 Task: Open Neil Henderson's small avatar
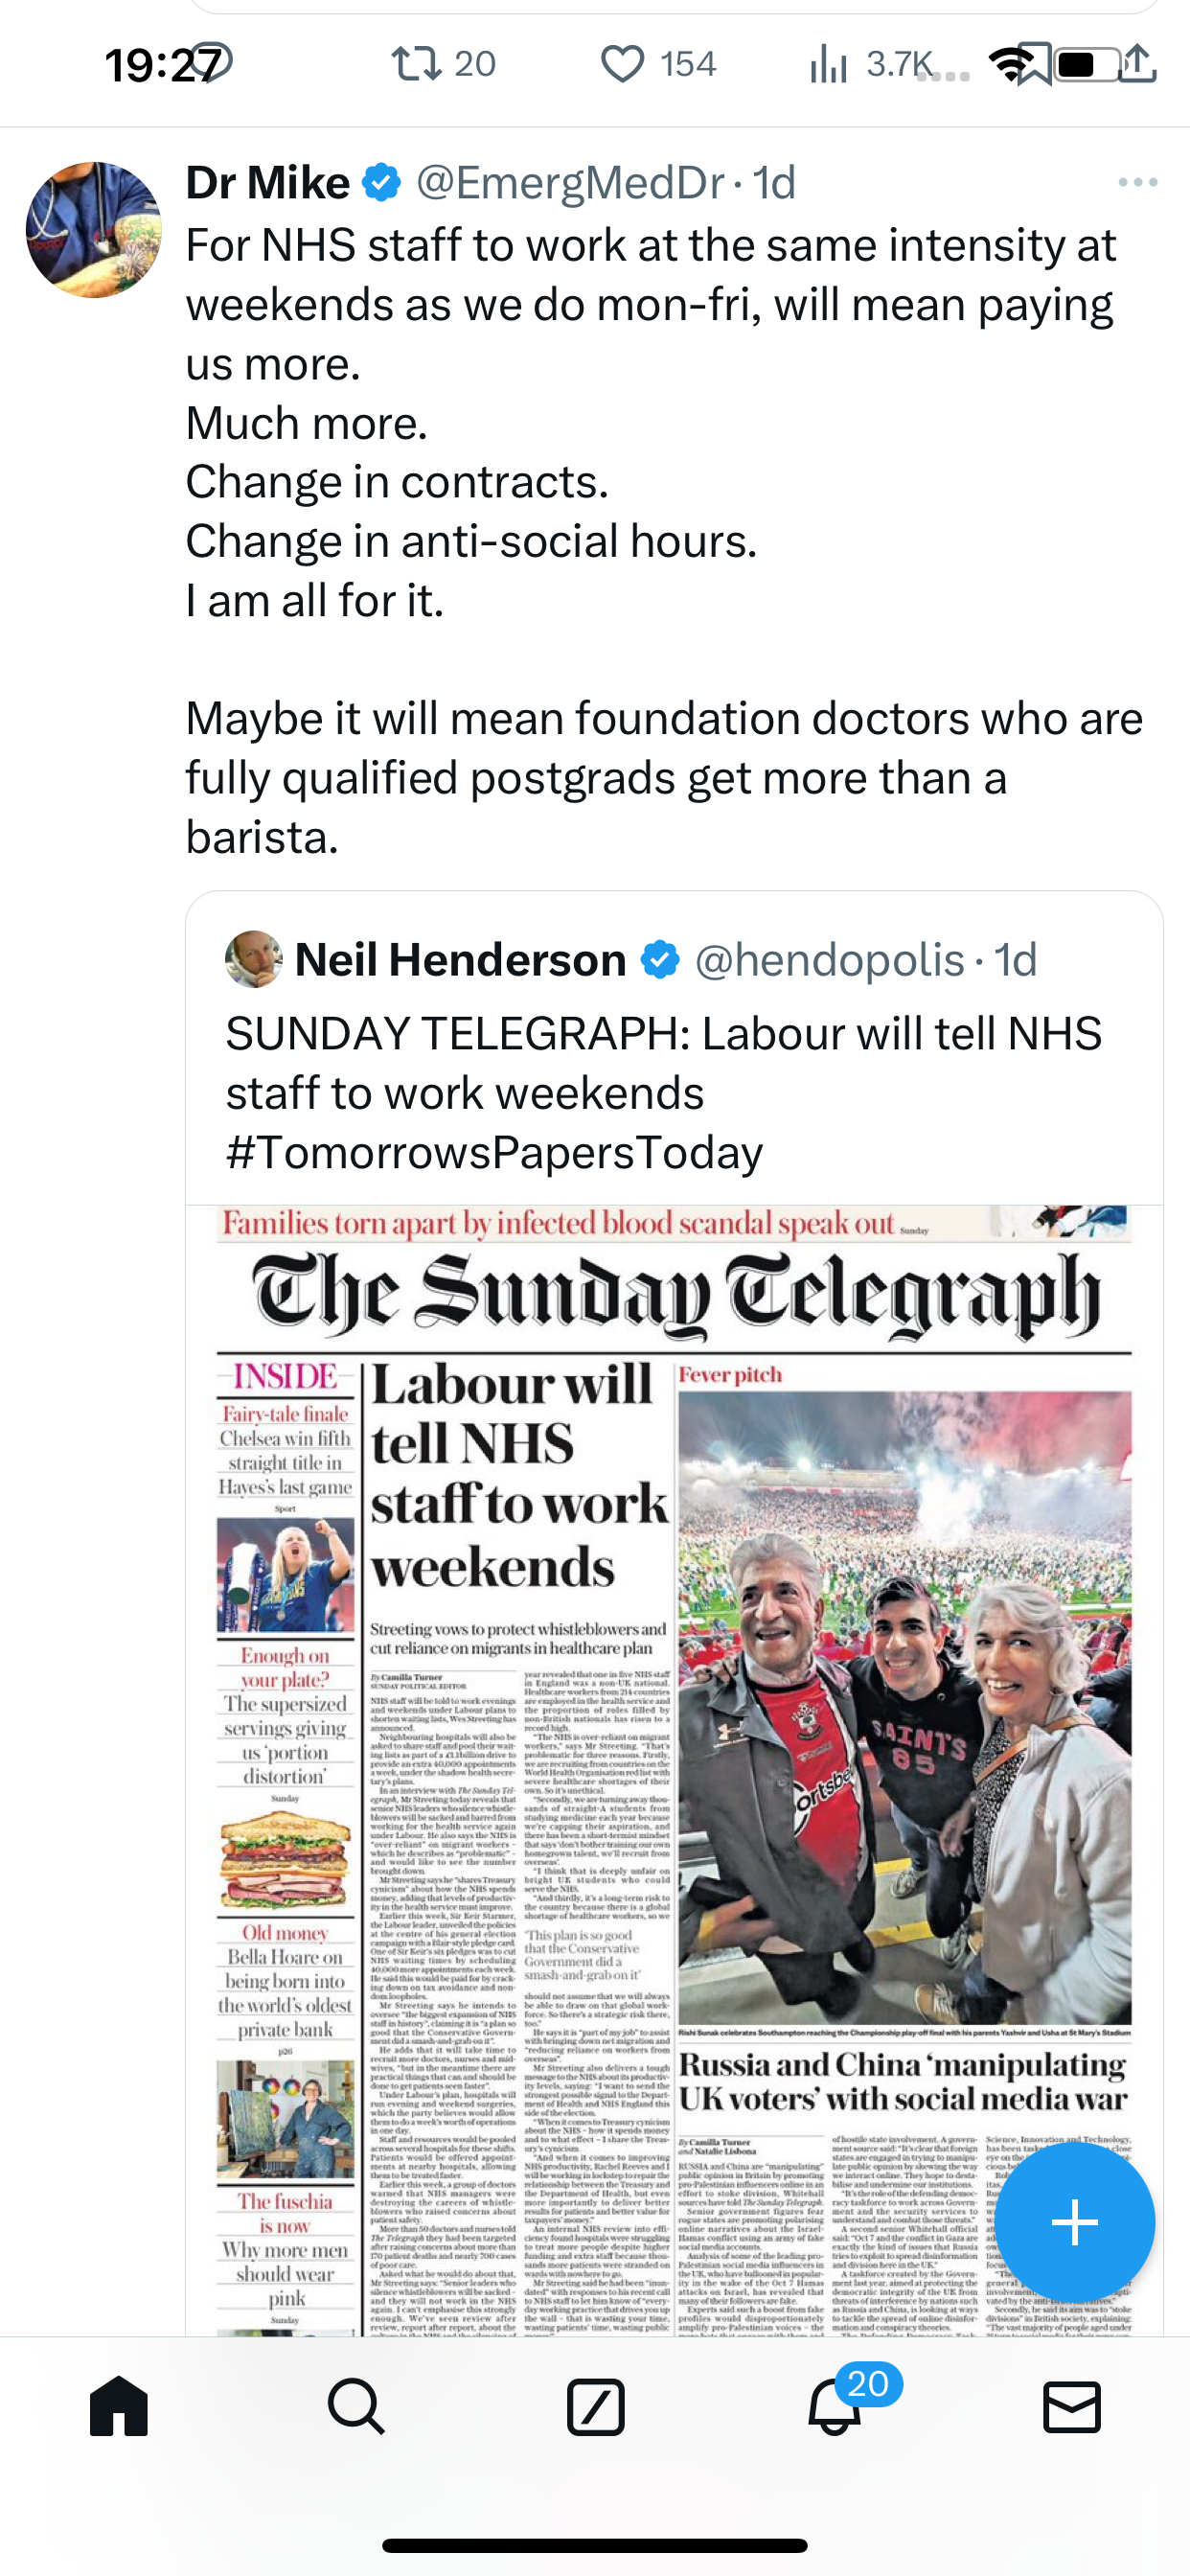[254, 959]
